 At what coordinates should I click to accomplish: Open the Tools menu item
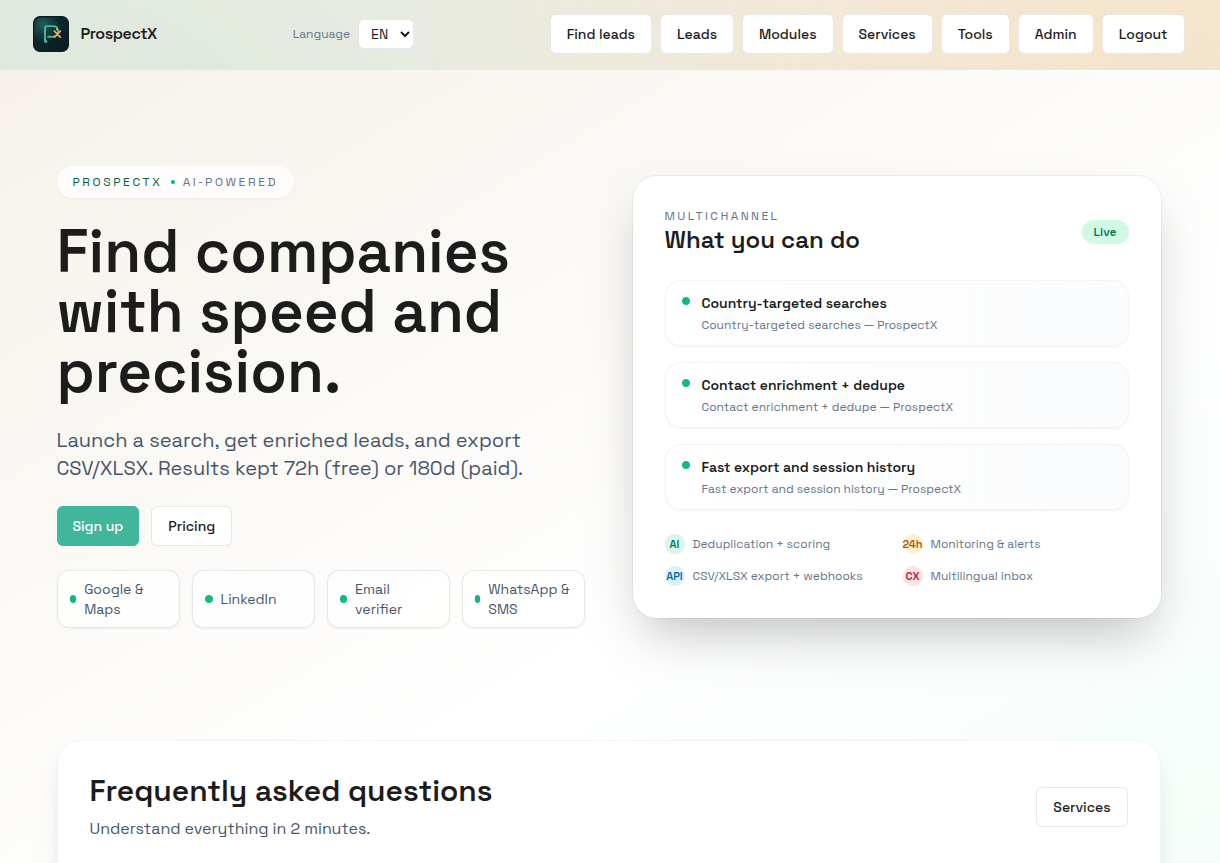click(975, 33)
